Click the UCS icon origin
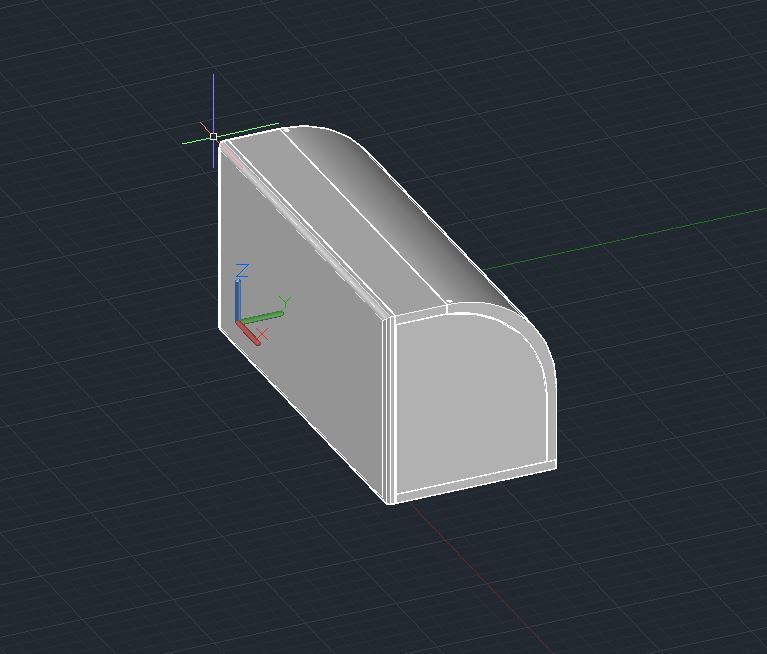 coord(238,323)
